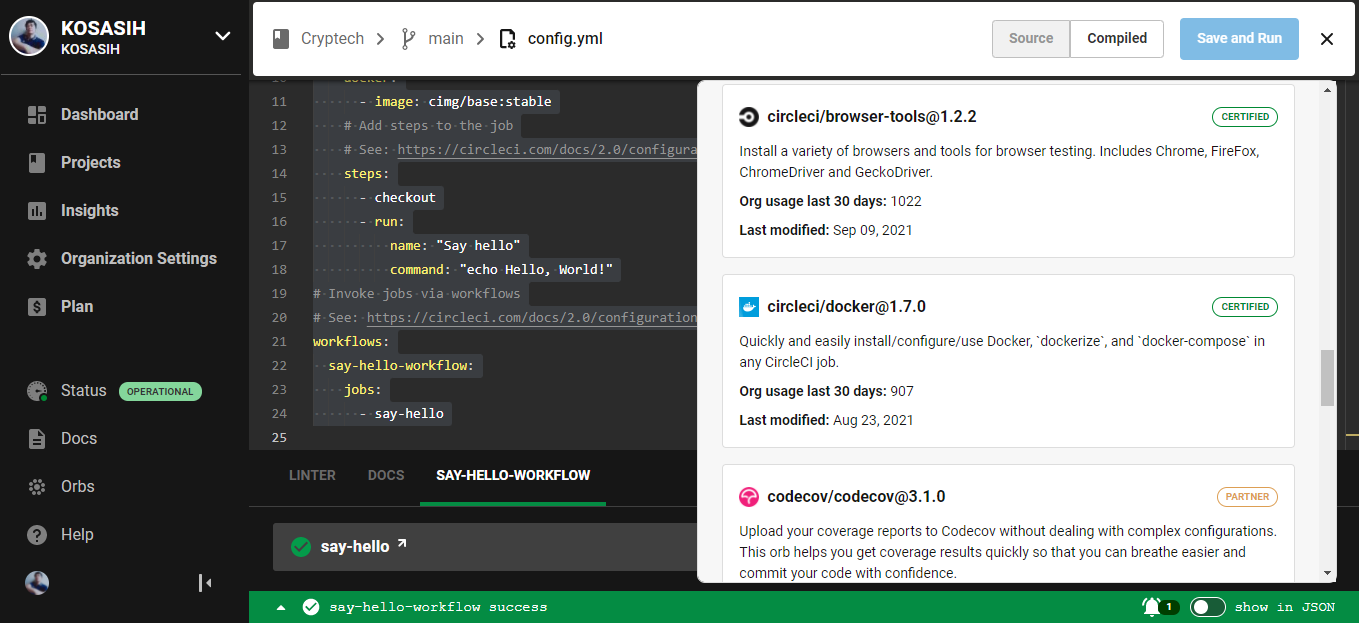The image size is (1359, 623).
Task: Click 'Last modified: Aug 23, 2021'
Action: pyautogui.click(x=826, y=420)
